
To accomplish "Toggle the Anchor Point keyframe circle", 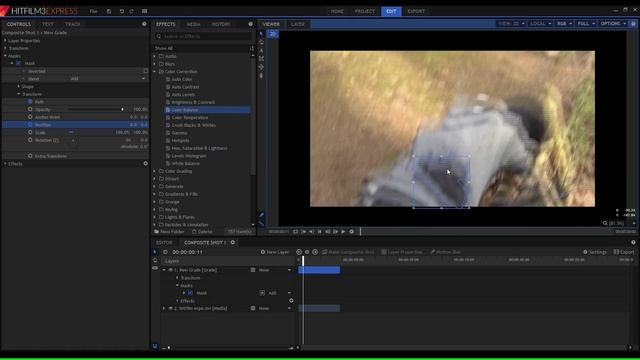I will tap(30, 117).
